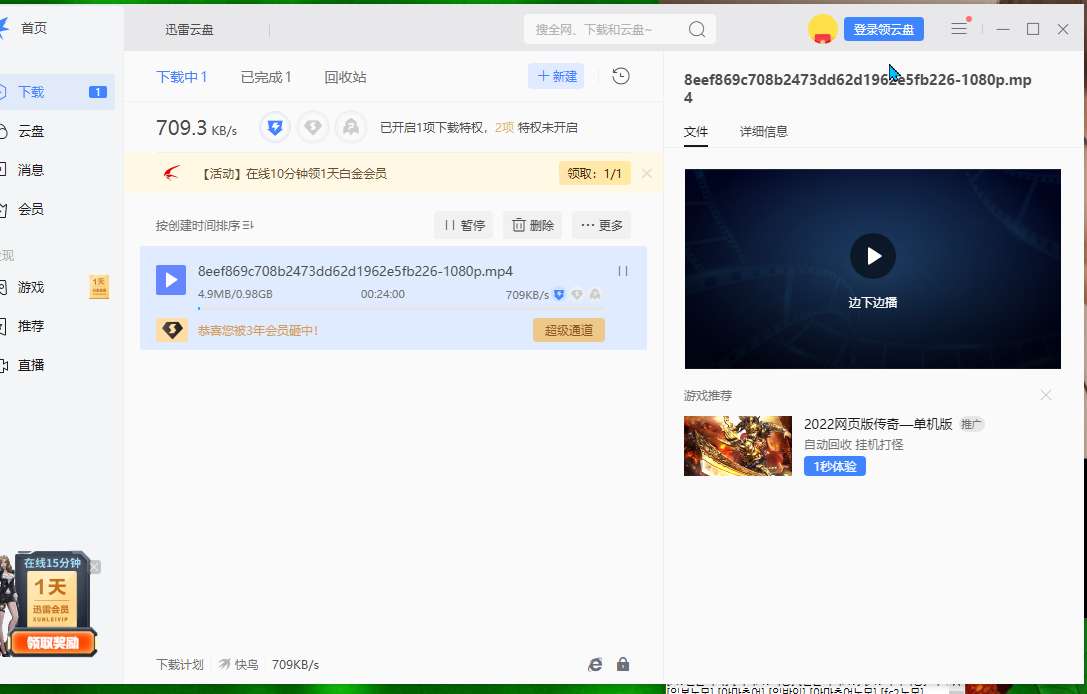Close the 游戏推荐 section

(x=1046, y=395)
